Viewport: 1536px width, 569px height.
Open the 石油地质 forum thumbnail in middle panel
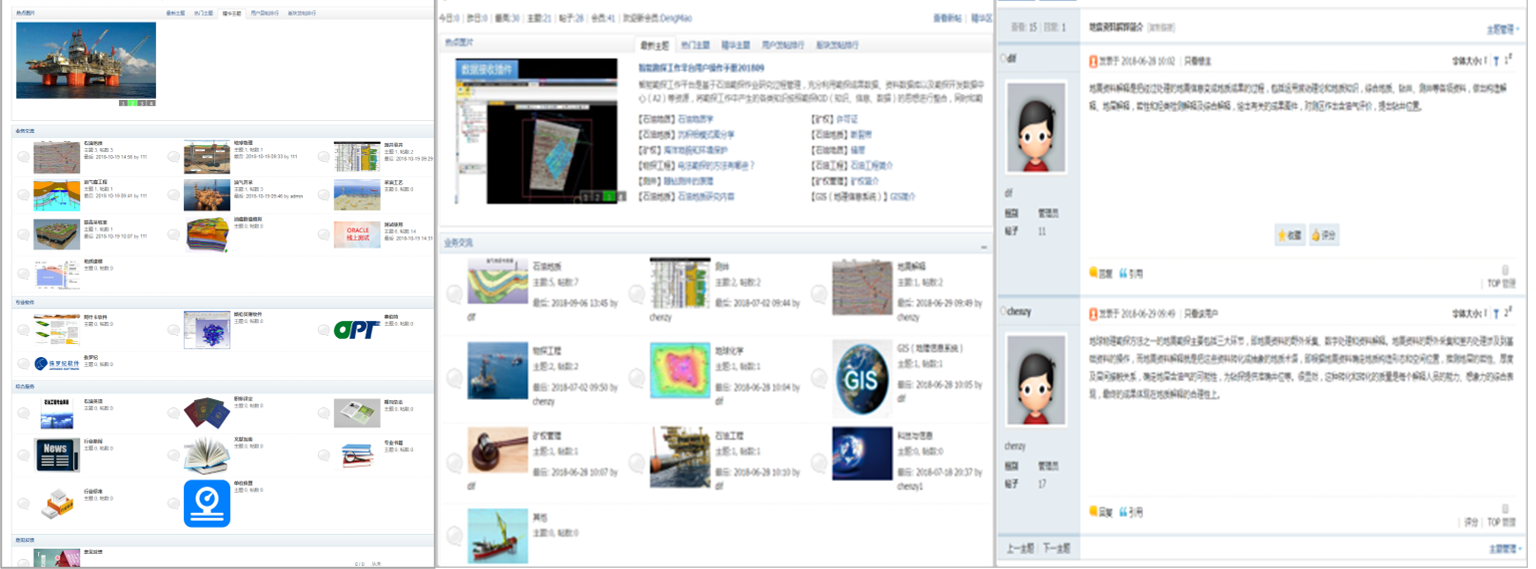pyautogui.click(x=498, y=280)
